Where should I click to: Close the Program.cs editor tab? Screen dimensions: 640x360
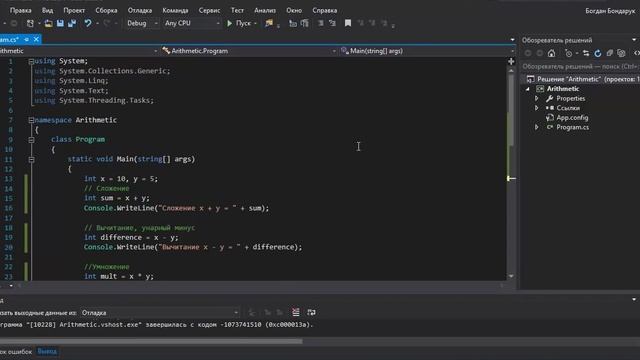point(36,39)
